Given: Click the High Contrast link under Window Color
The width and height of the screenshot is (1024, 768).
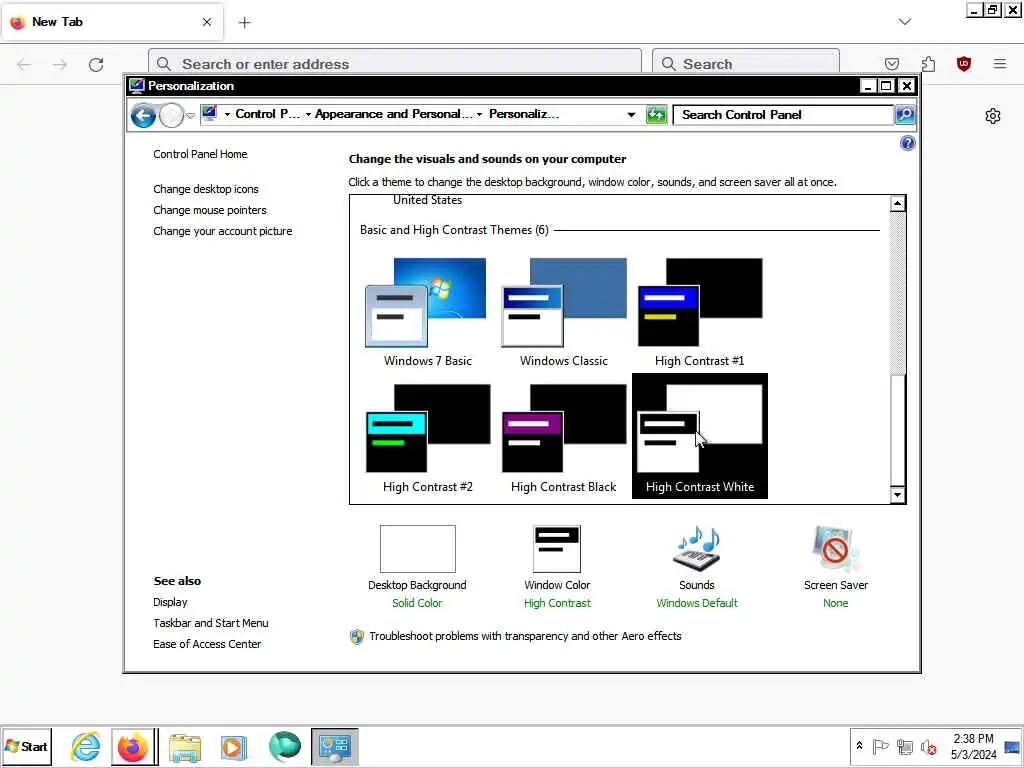Looking at the screenshot, I should pyautogui.click(x=557, y=603).
